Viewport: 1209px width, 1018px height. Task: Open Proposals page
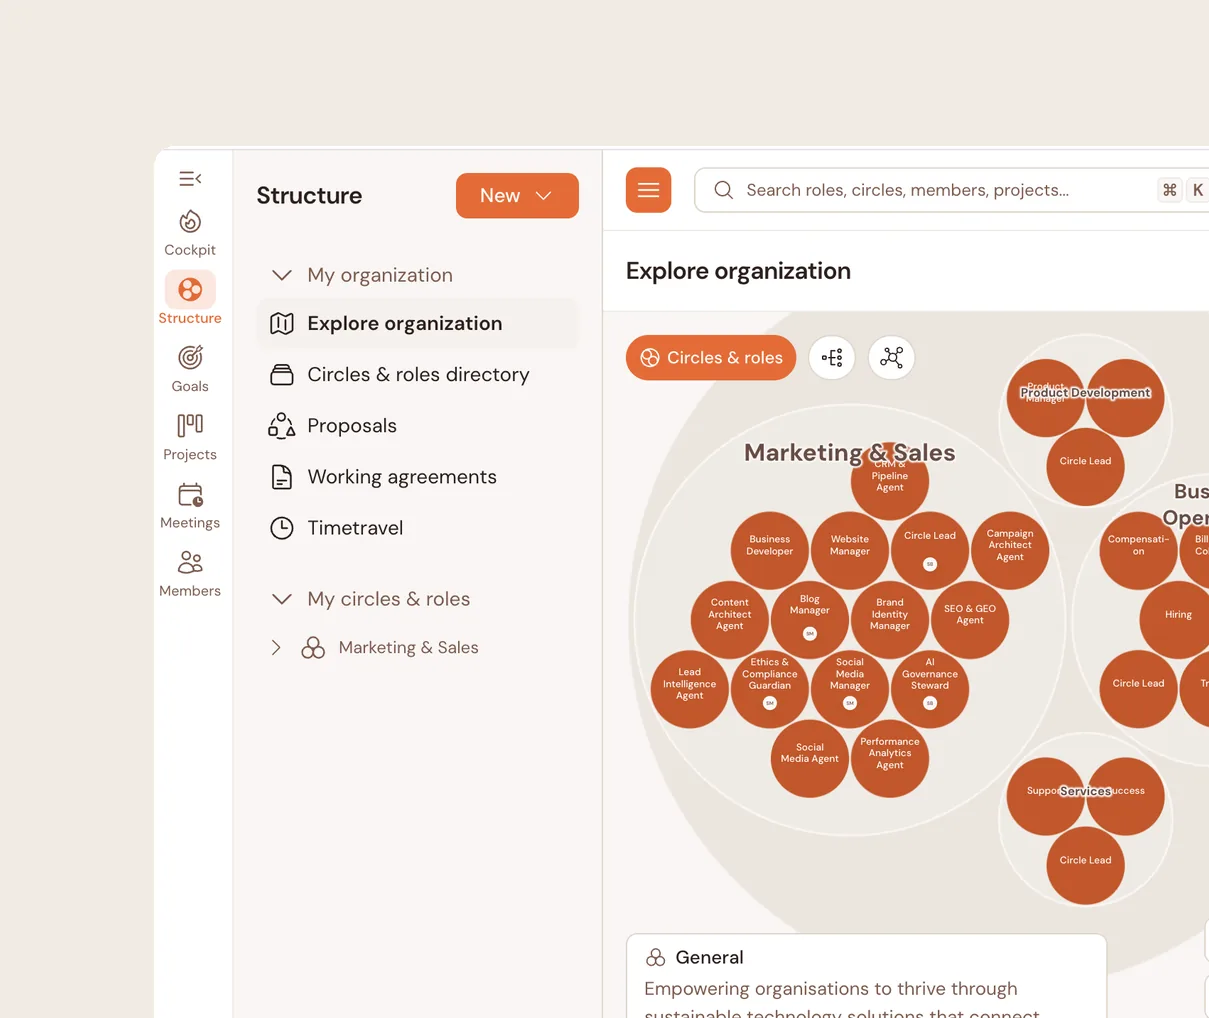pyautogui.click(x=417, y=425)
